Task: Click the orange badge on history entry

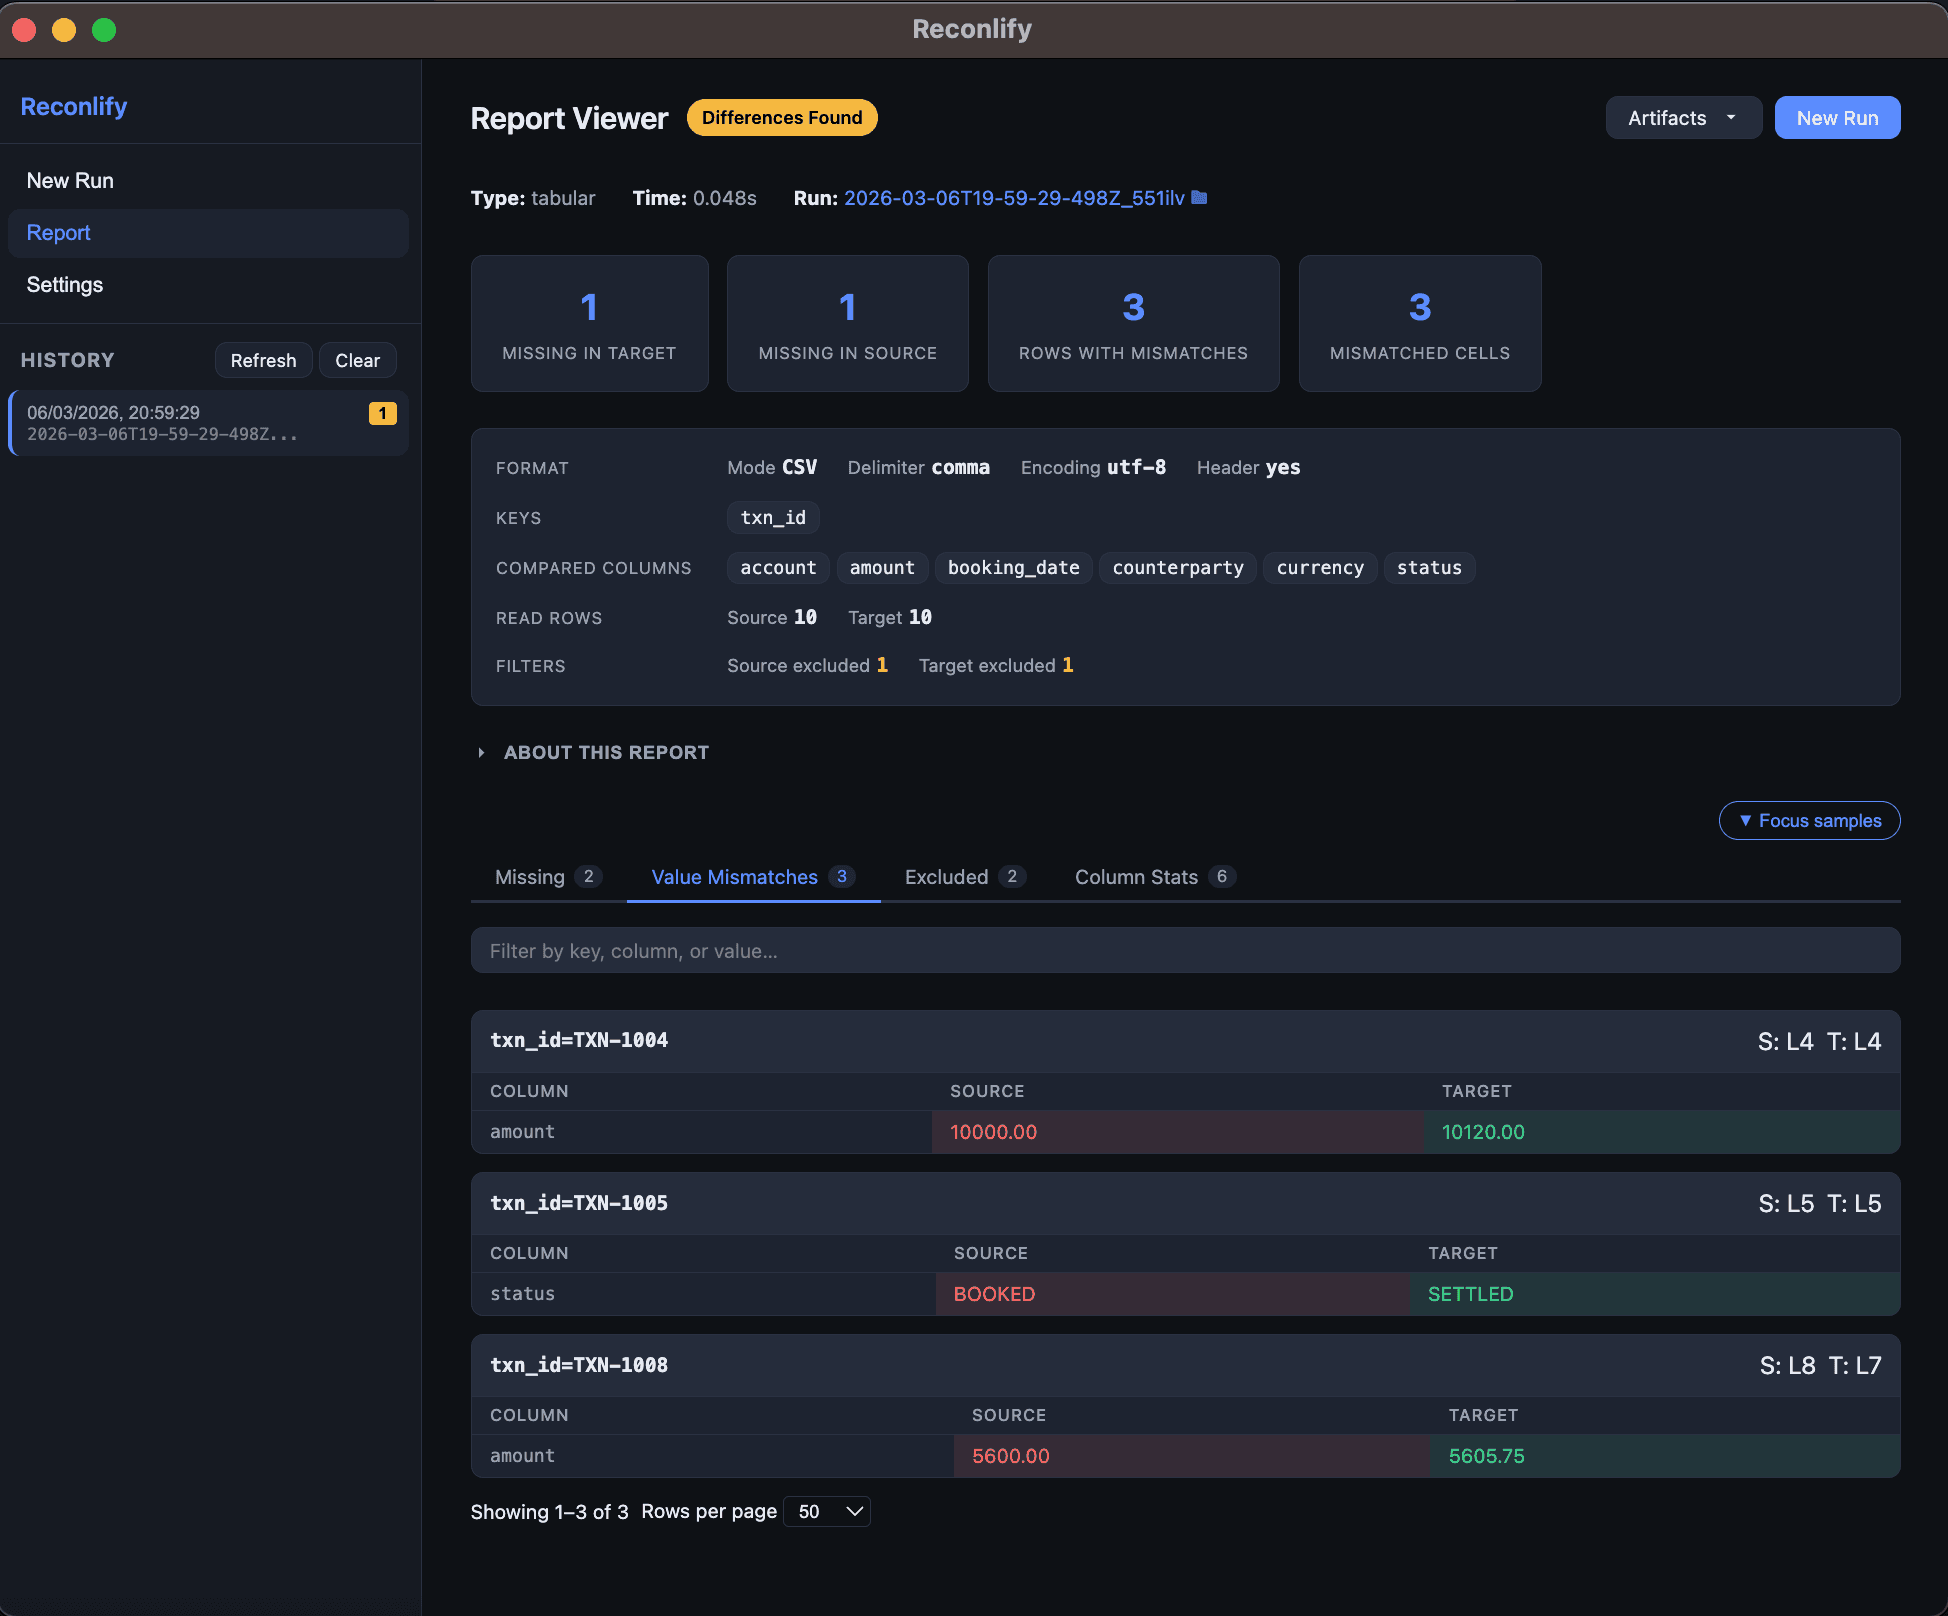Action: click(x=382, y=413)
